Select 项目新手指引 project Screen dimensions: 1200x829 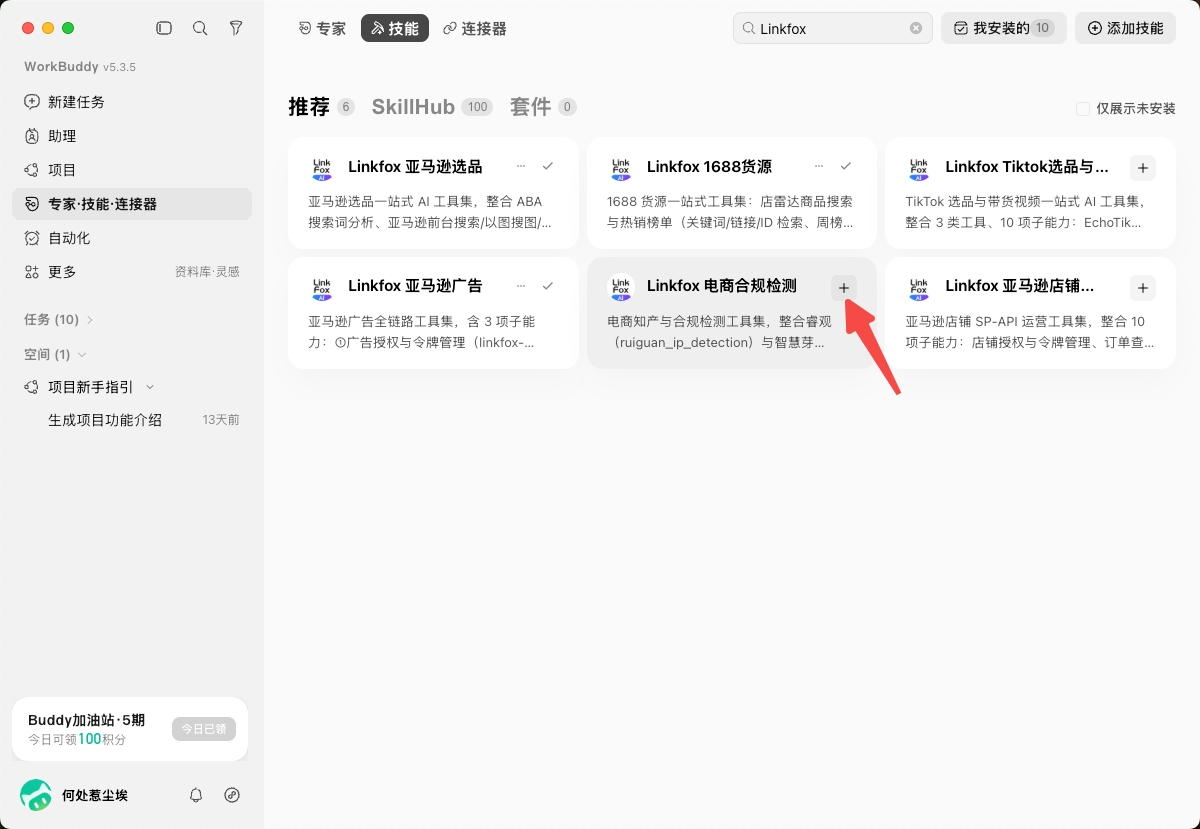click(90, 387)
